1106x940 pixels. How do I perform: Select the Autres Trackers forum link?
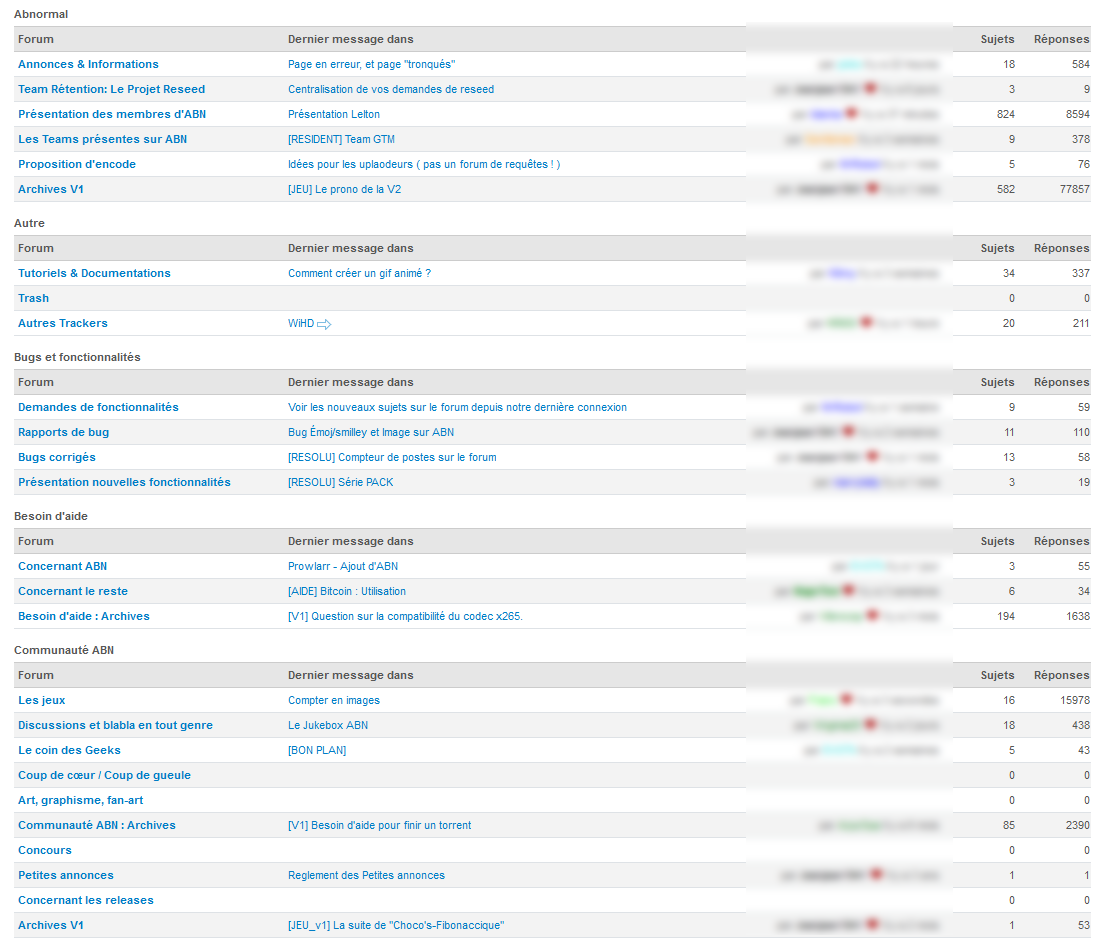tap(63, 324)
